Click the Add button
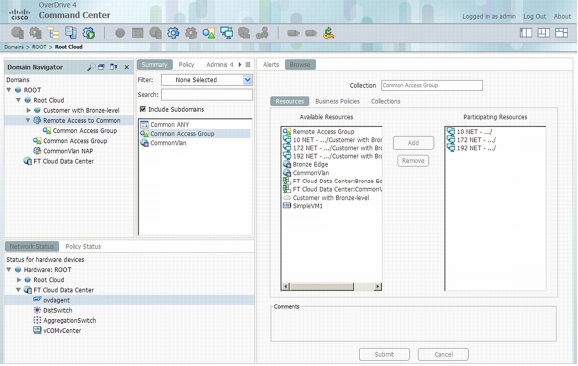578x366 pixels. (x=413, y=143)
